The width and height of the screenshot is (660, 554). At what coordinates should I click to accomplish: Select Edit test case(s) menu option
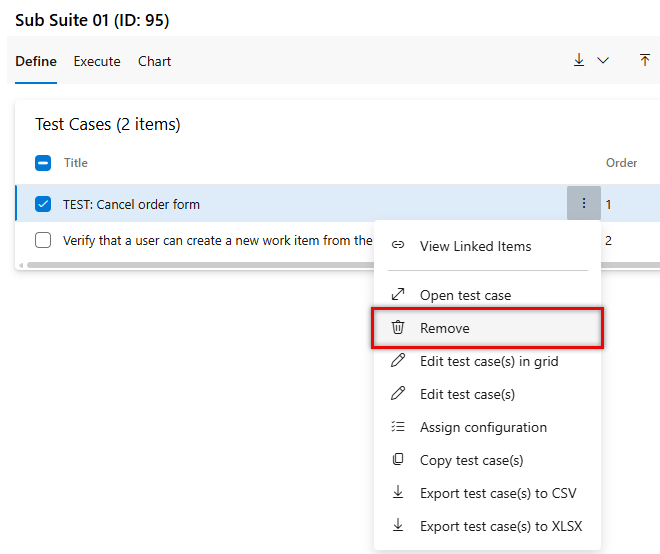point(467,394)
